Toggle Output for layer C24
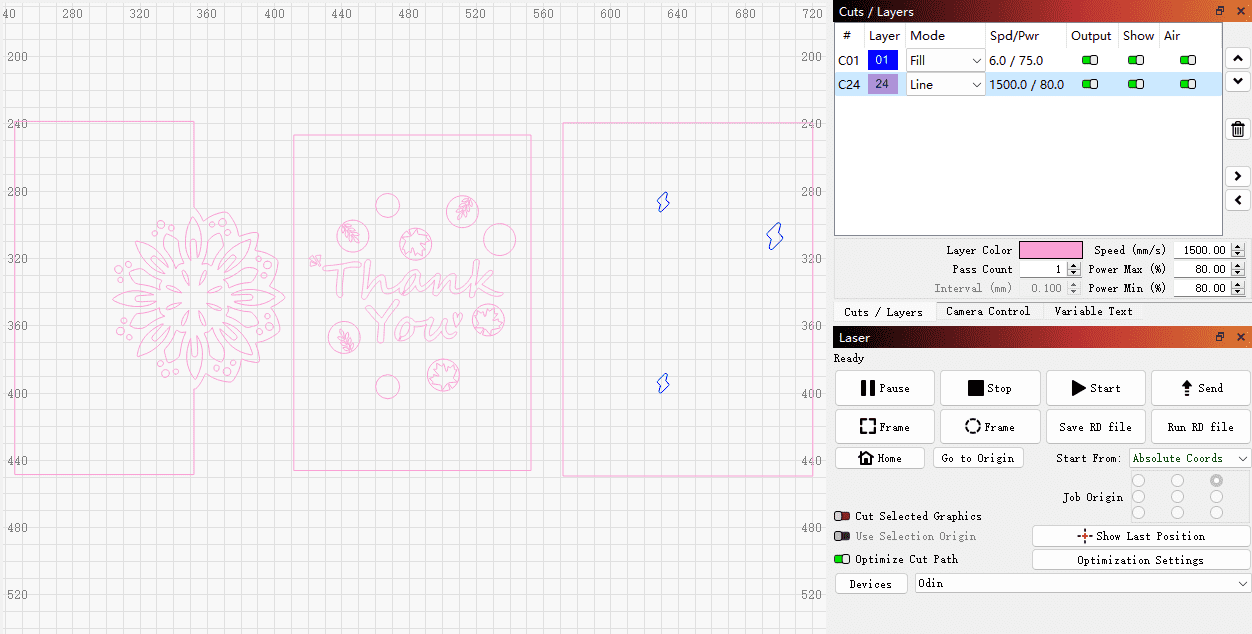Image resolution: width=1252 pixels, height=634 pixels. [1090, 84]
